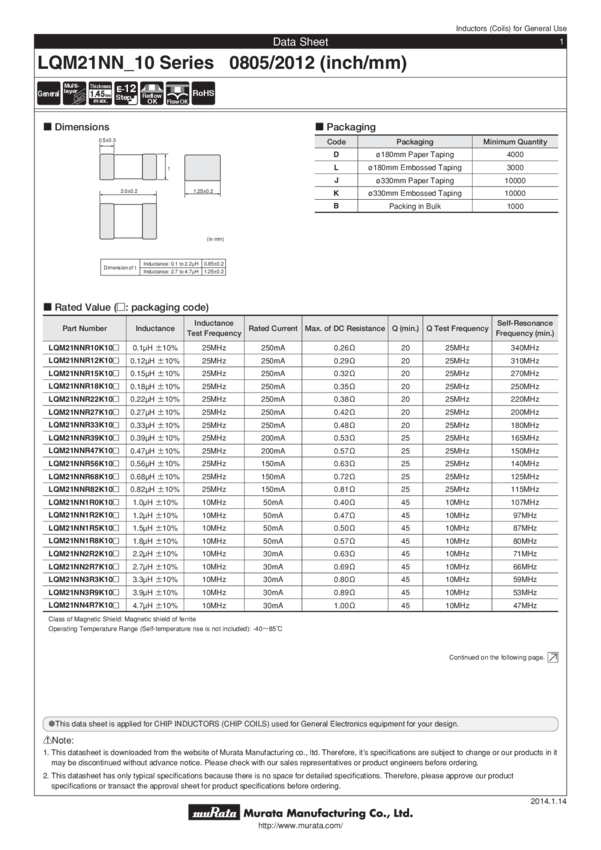Click packaging code K
The width and height of the screenshot is (601, 850).
(336, 193)
